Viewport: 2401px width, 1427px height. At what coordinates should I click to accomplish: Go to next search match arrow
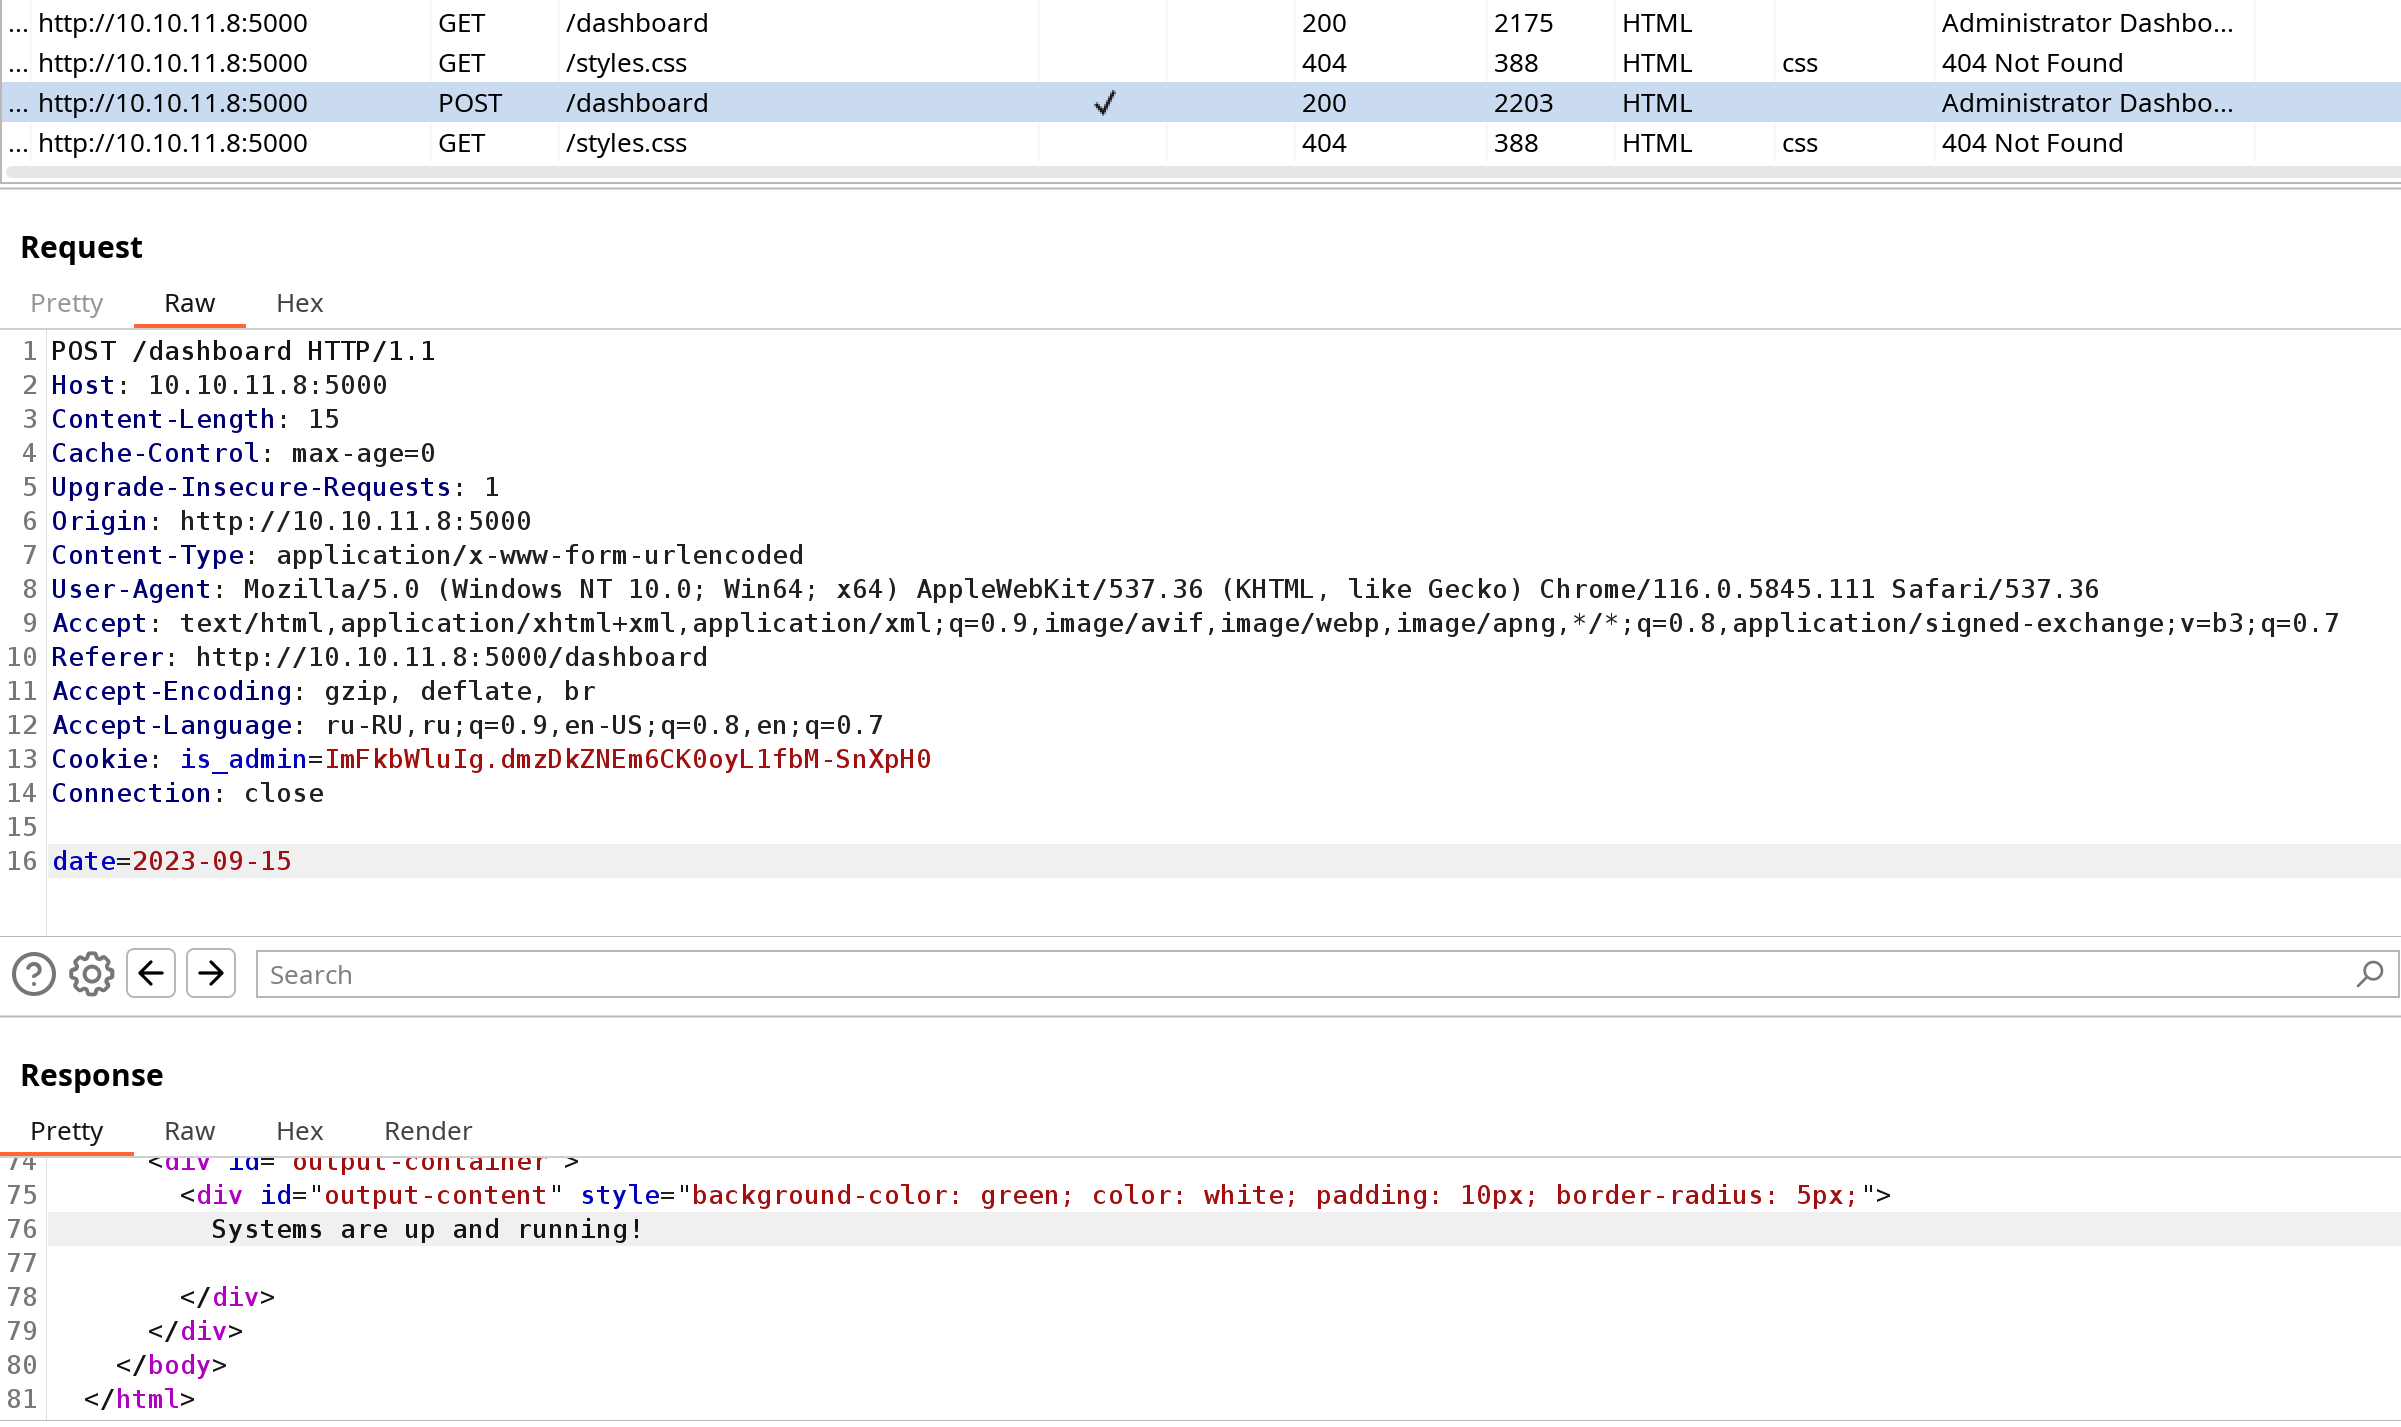point(211,973)
